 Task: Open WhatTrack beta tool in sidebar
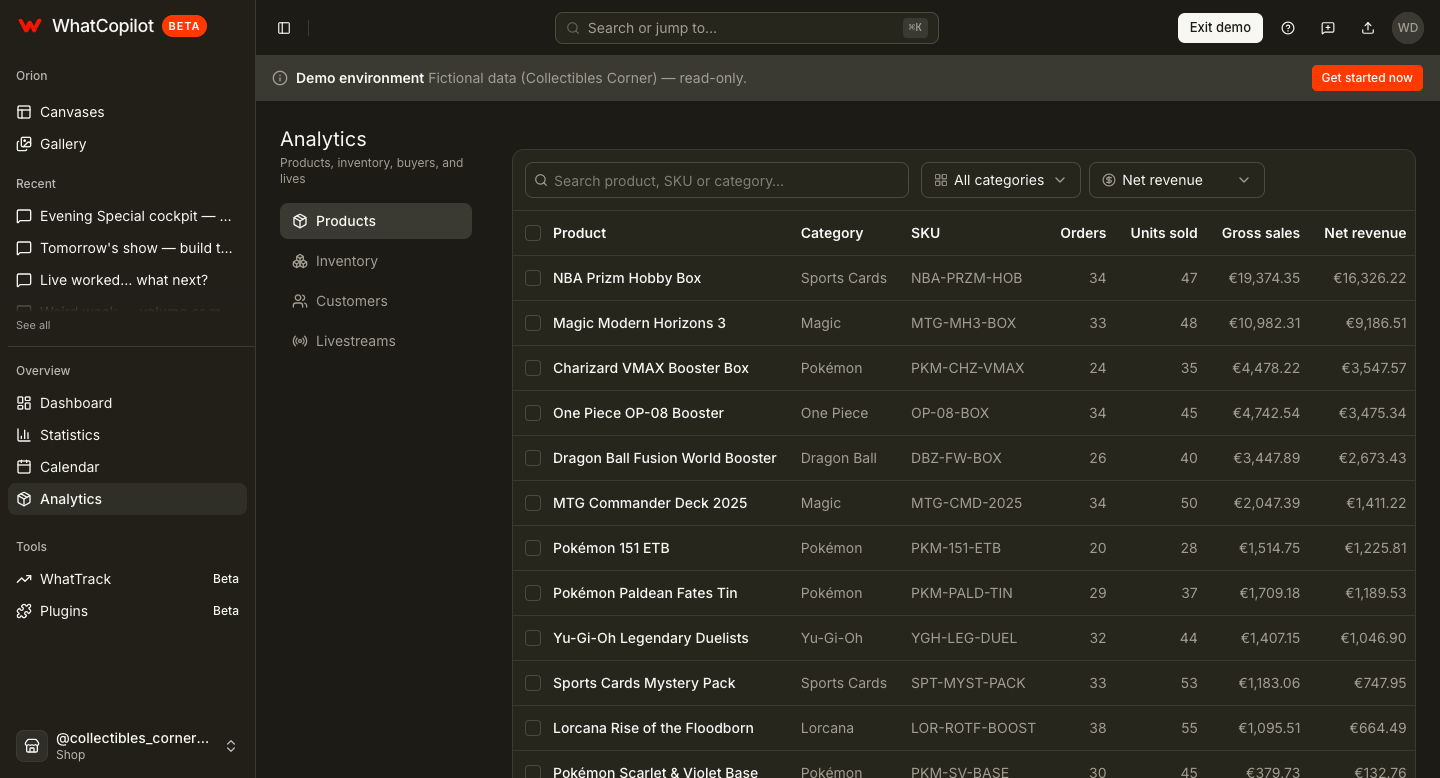tap(128, 579)
